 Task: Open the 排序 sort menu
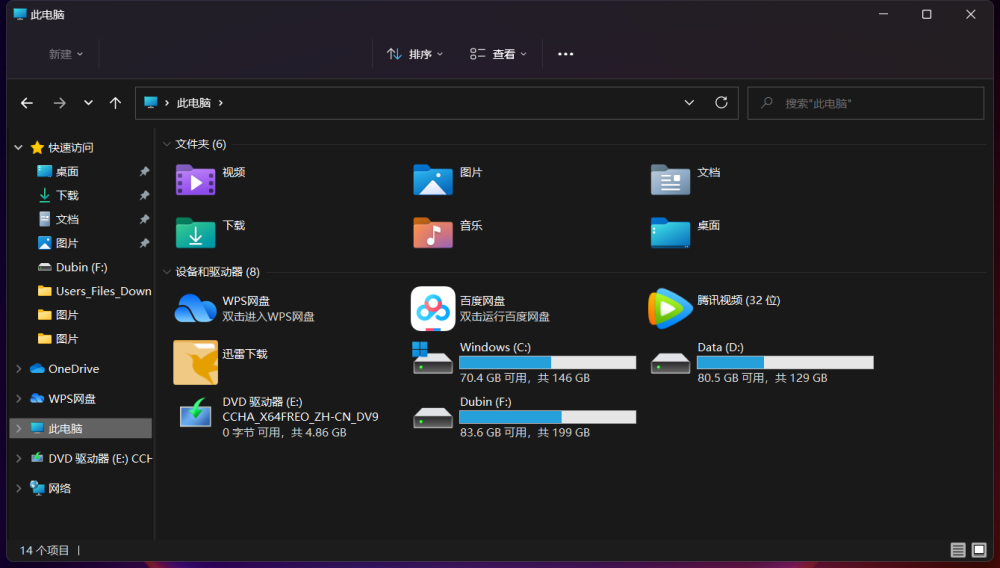415,54
